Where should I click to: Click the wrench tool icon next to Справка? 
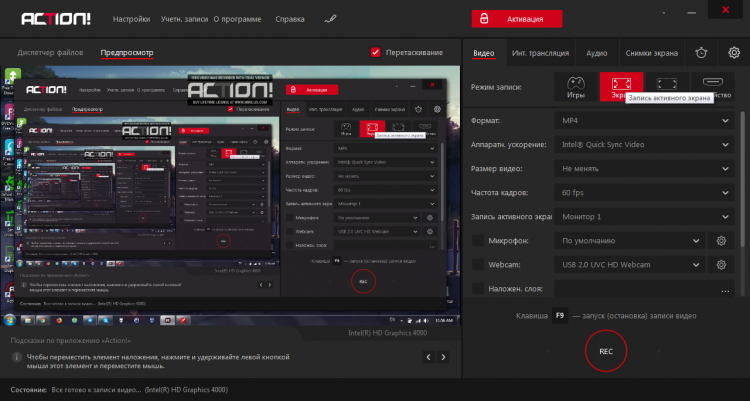pyautogui.click(x=330, y=19)
